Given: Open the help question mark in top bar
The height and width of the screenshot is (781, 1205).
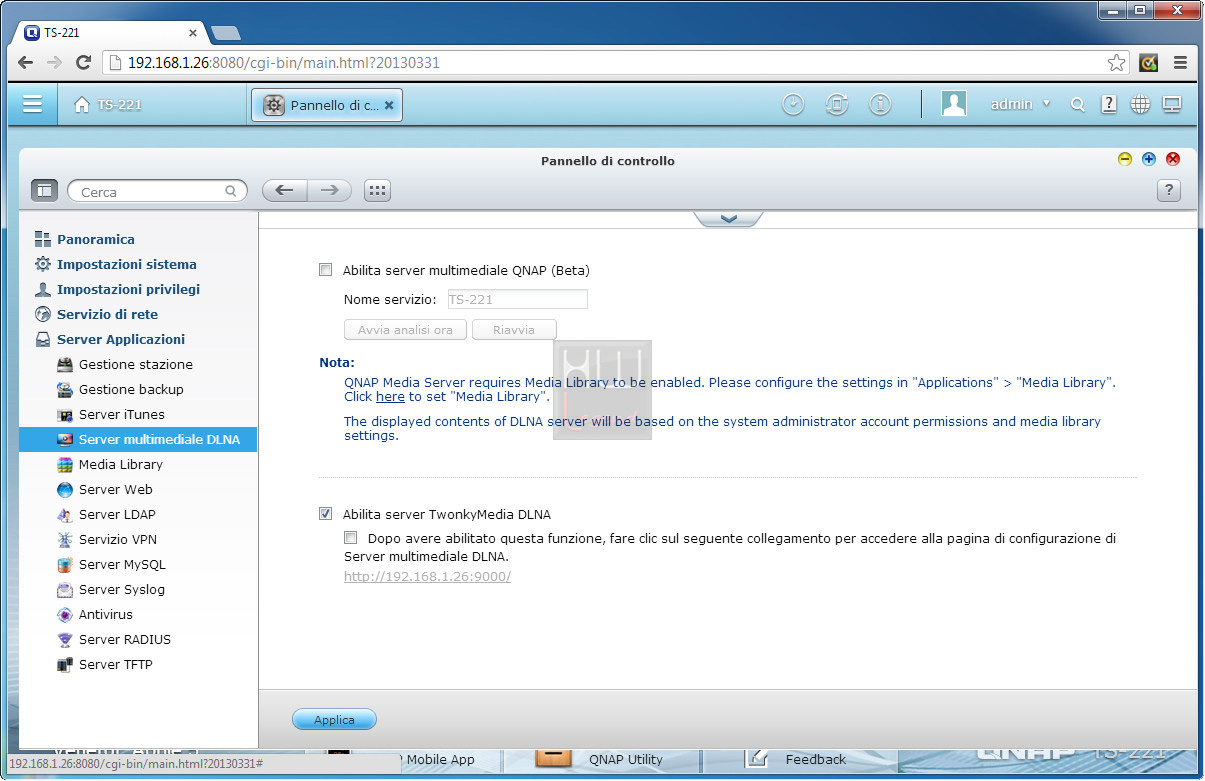Looking at the screenshot, I should click(1109, 104).
